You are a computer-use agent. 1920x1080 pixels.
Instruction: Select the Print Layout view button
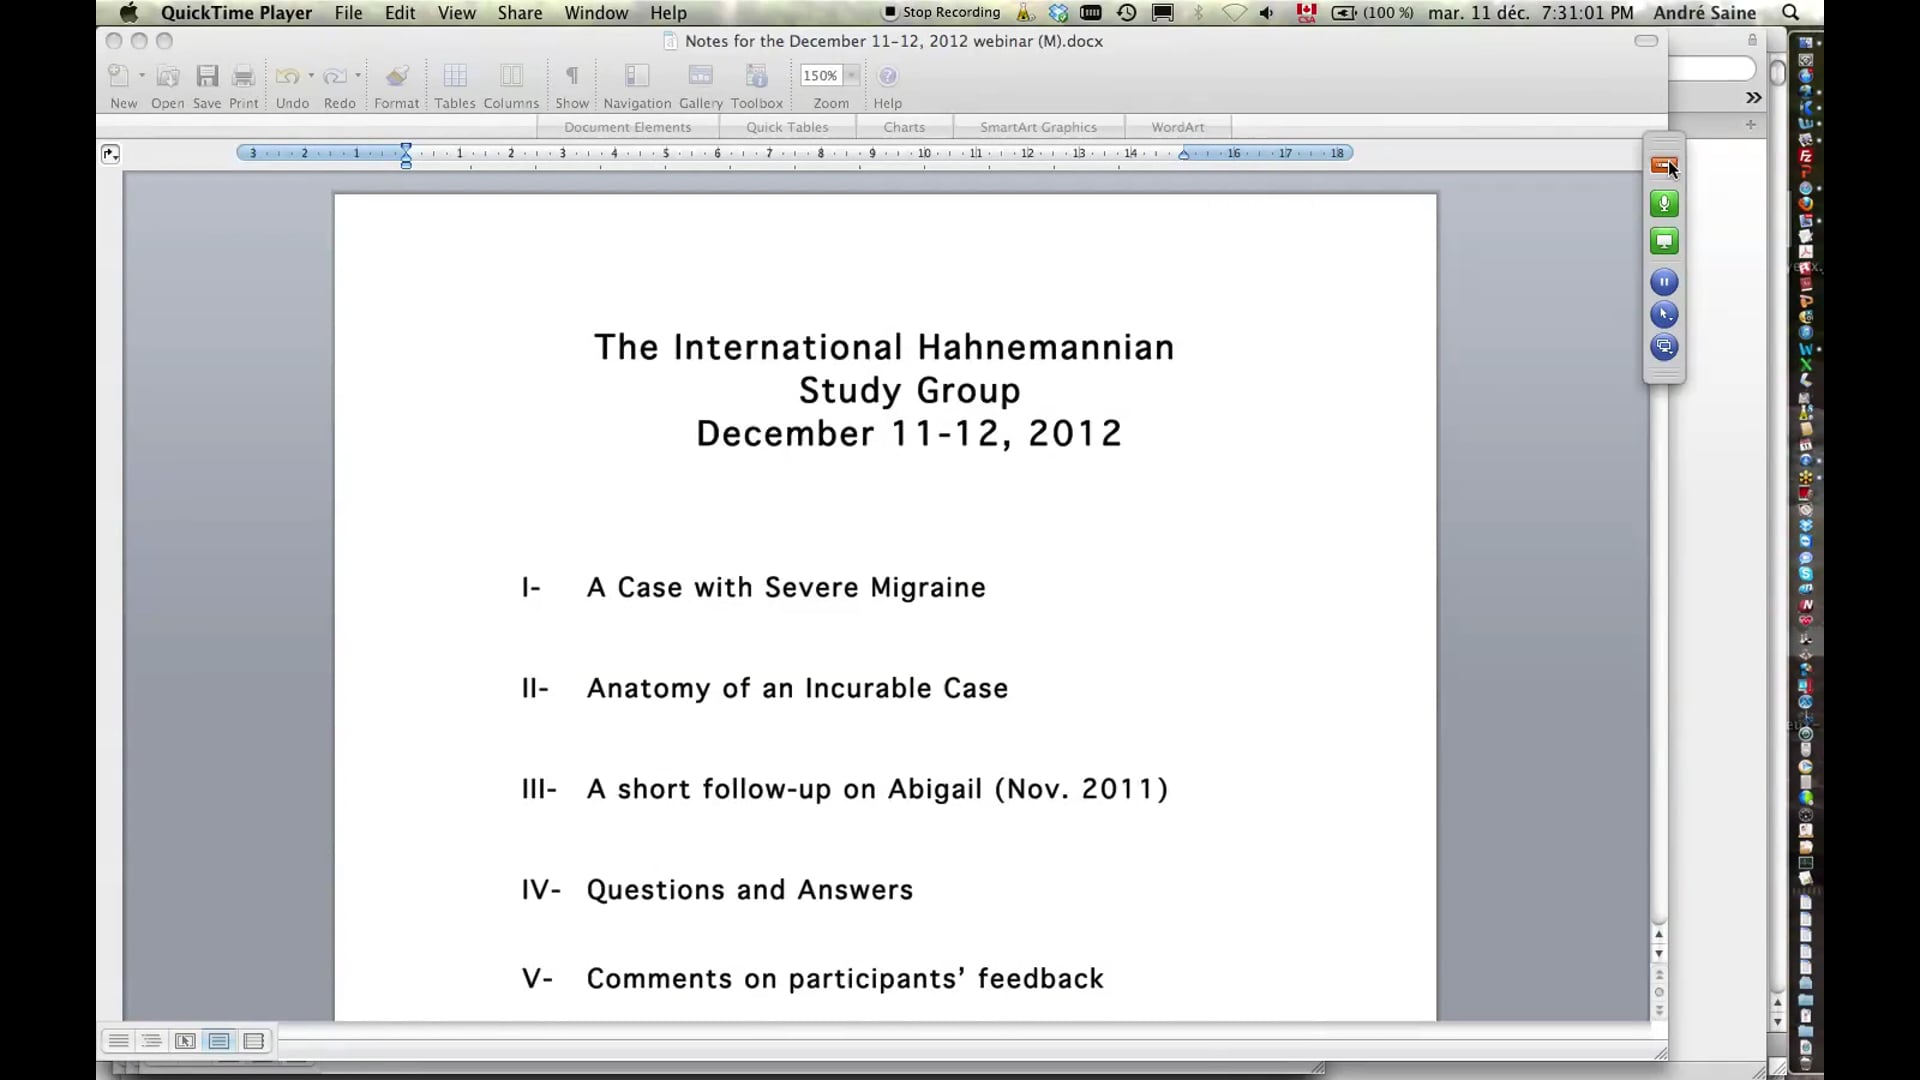[x=219, y=1041]
